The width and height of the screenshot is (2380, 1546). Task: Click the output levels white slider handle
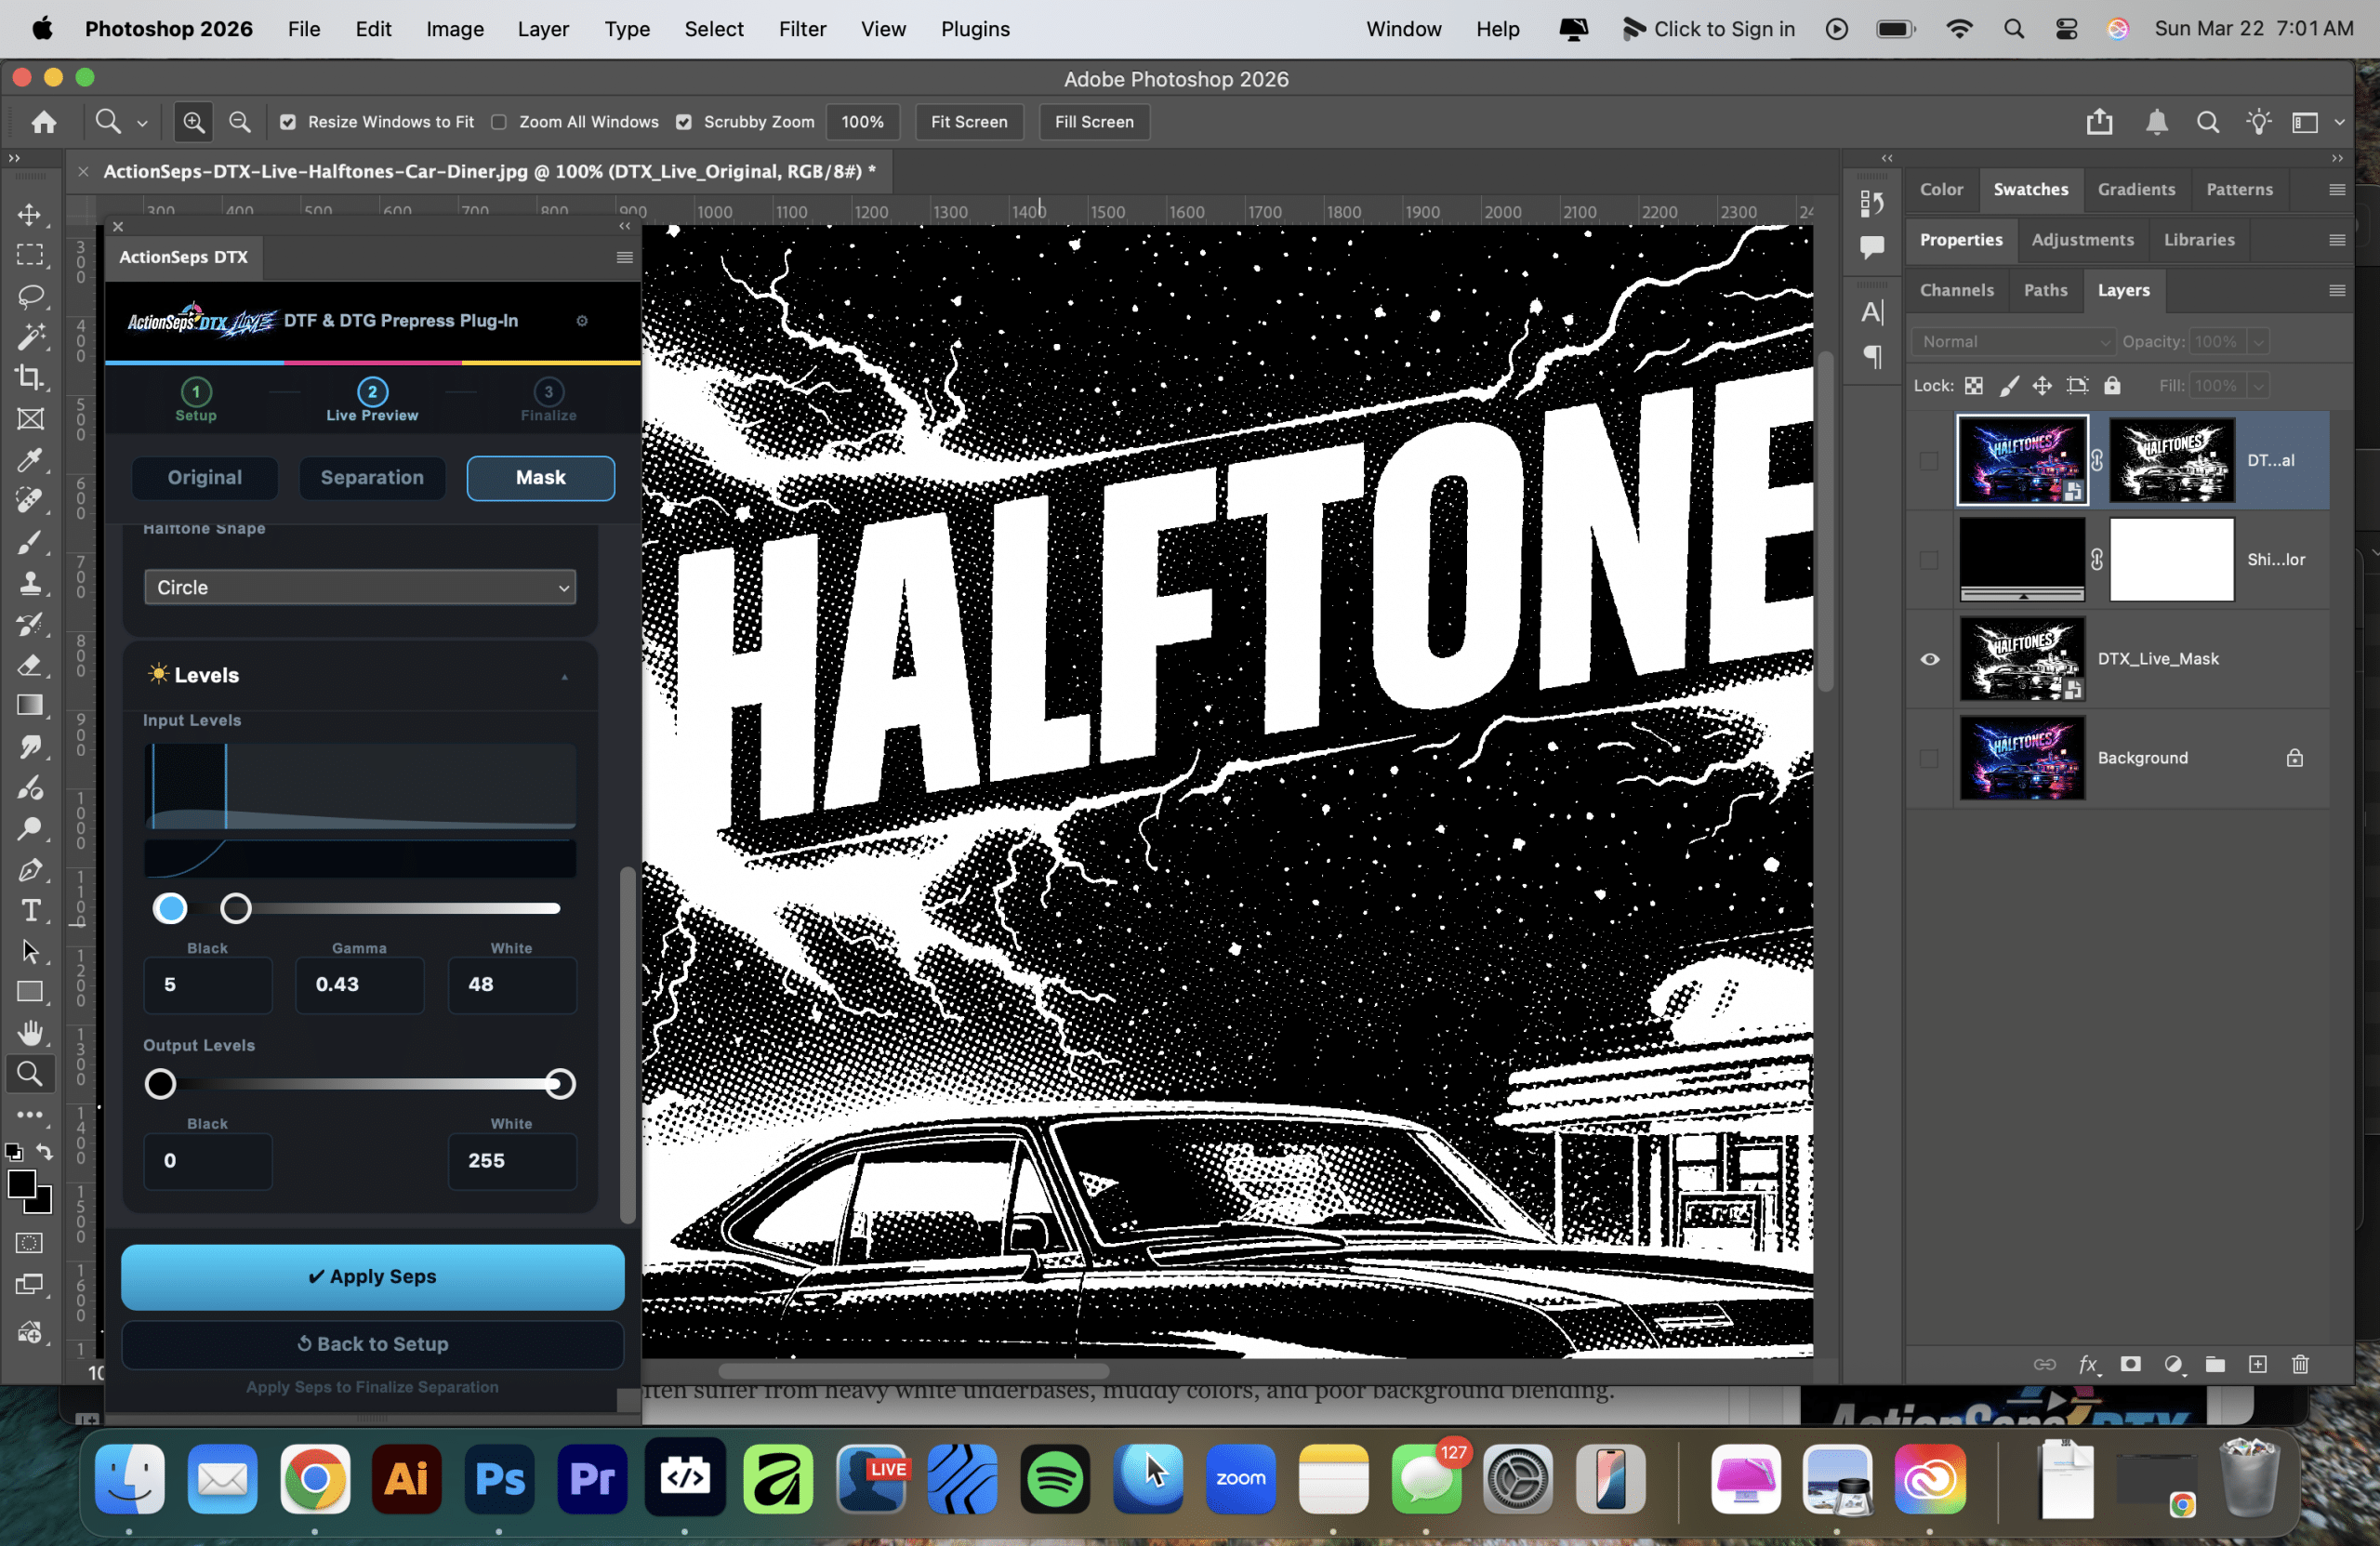[x=560, y=1084]
